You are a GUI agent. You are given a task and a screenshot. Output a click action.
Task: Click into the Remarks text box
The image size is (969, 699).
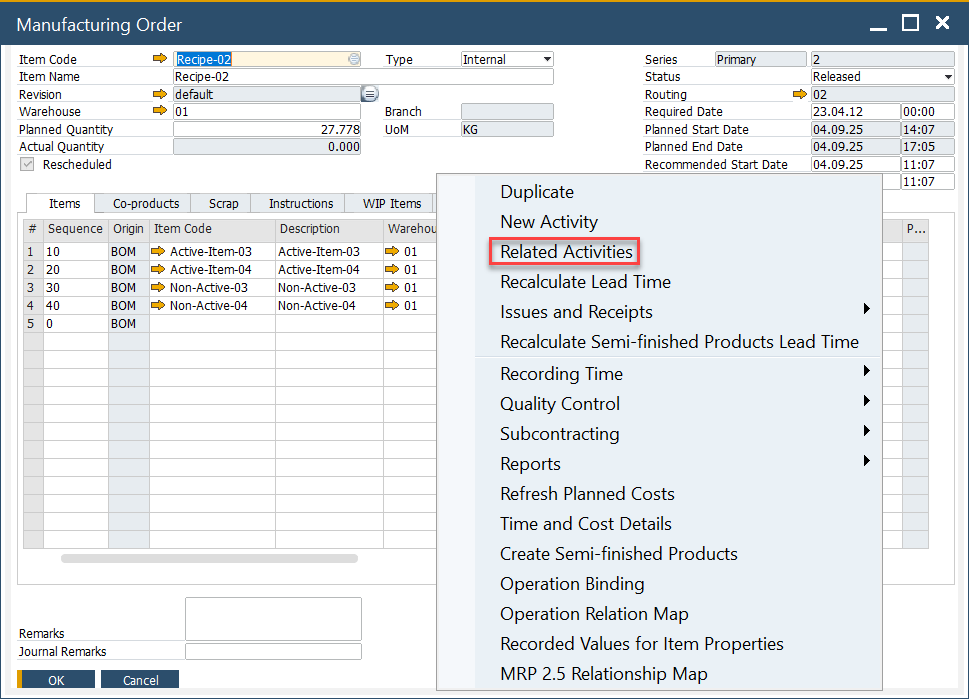273,618
